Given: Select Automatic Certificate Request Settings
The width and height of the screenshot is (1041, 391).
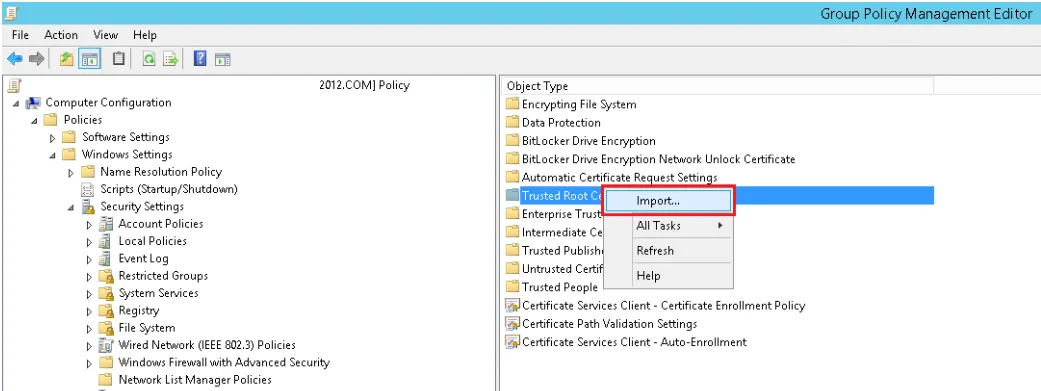Looking at the screenshot, I should (x=619, y=177).
